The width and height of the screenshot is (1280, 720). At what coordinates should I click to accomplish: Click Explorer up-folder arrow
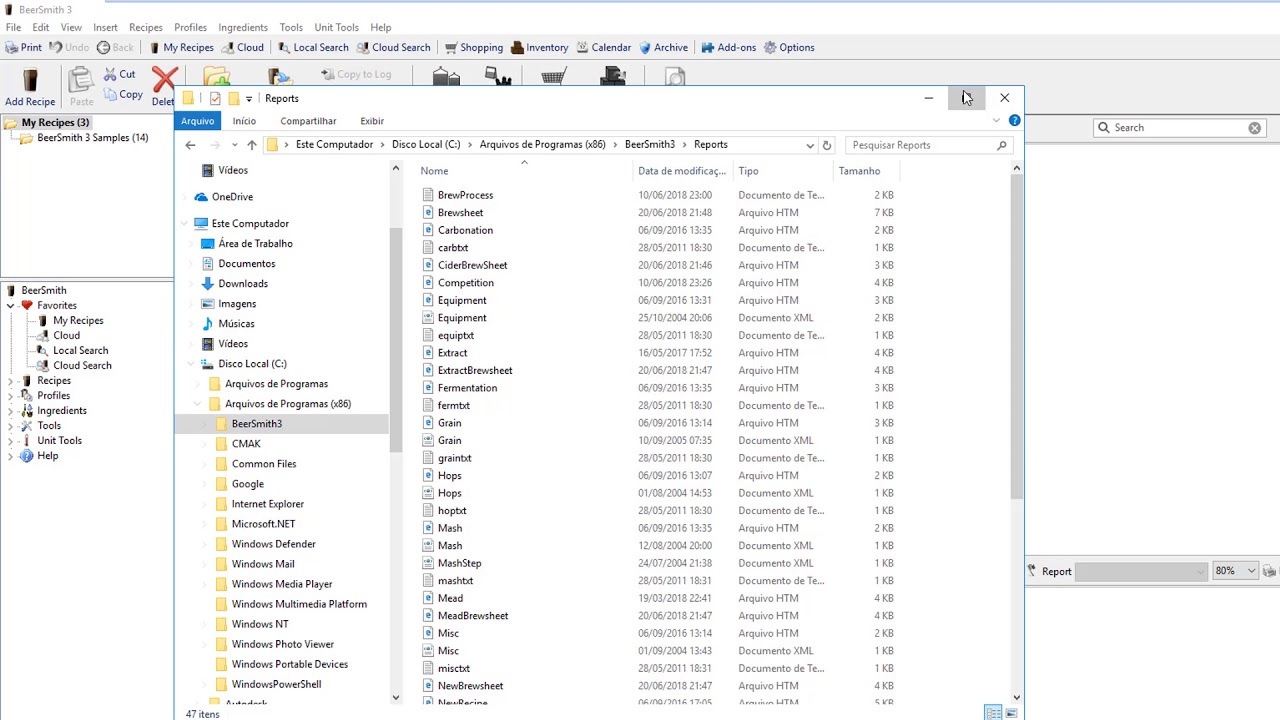pos(251,145)
